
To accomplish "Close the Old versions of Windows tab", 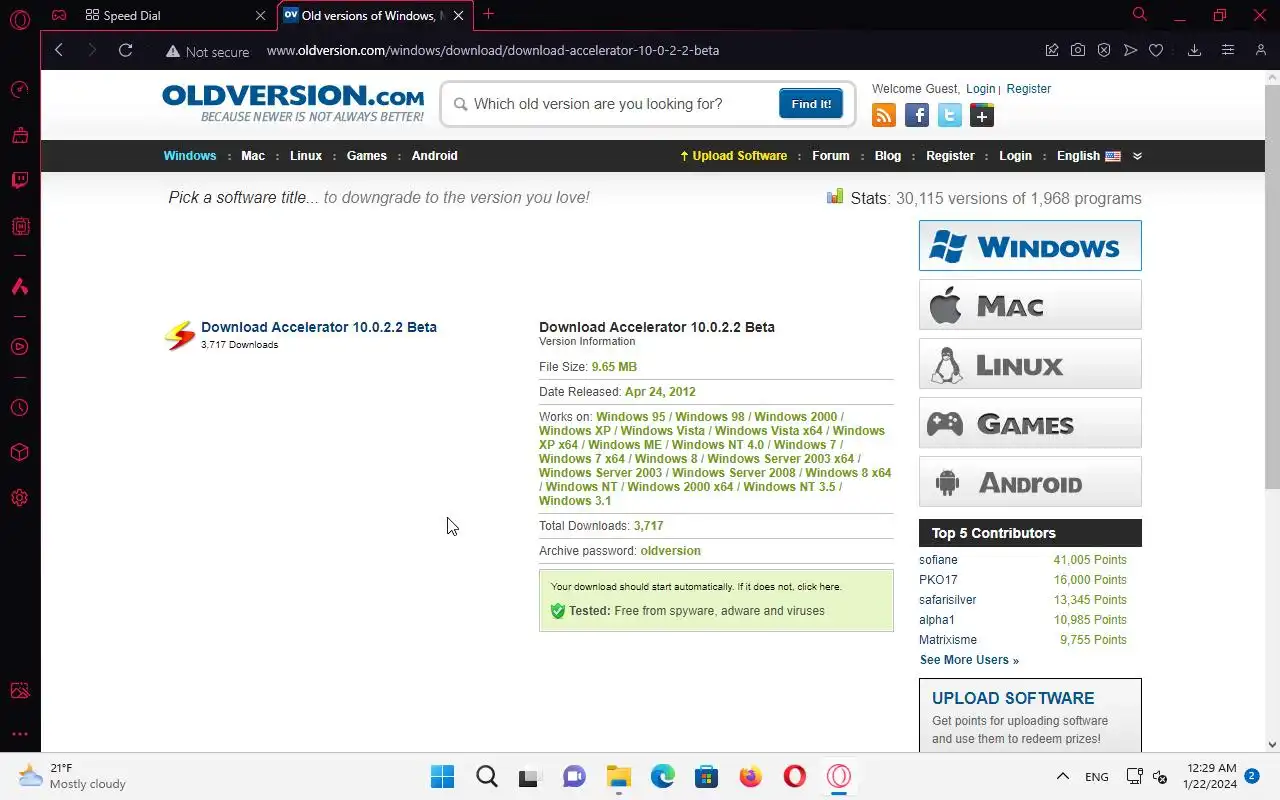I will 459,16.
